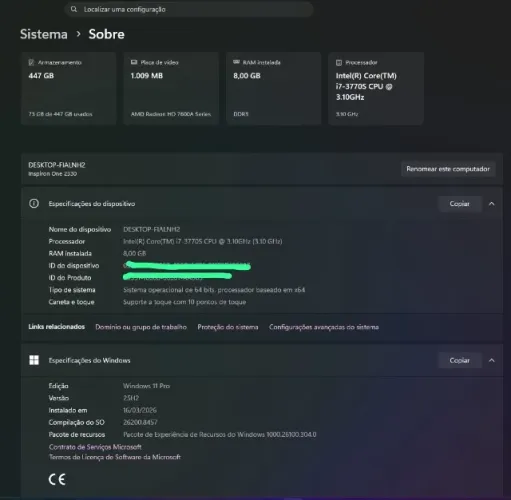Screen dimensions: 511x500
Task: Click the '16/03/2026' install date value
Action: pos(140,410)
